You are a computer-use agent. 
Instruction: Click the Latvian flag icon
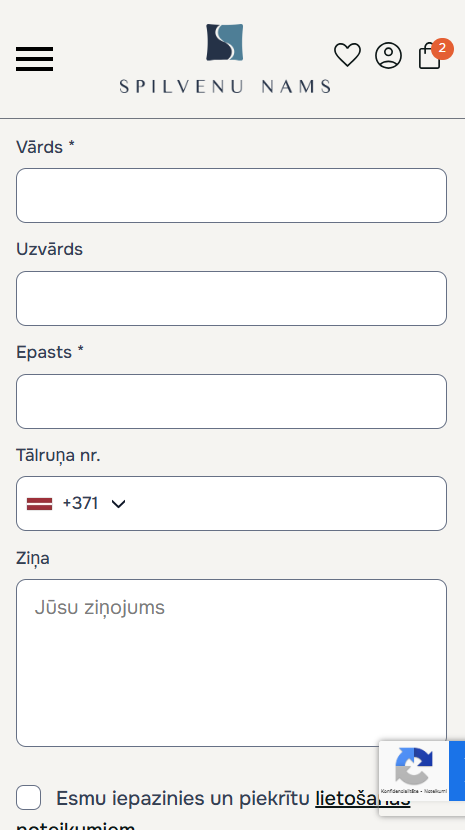(40, 504)
